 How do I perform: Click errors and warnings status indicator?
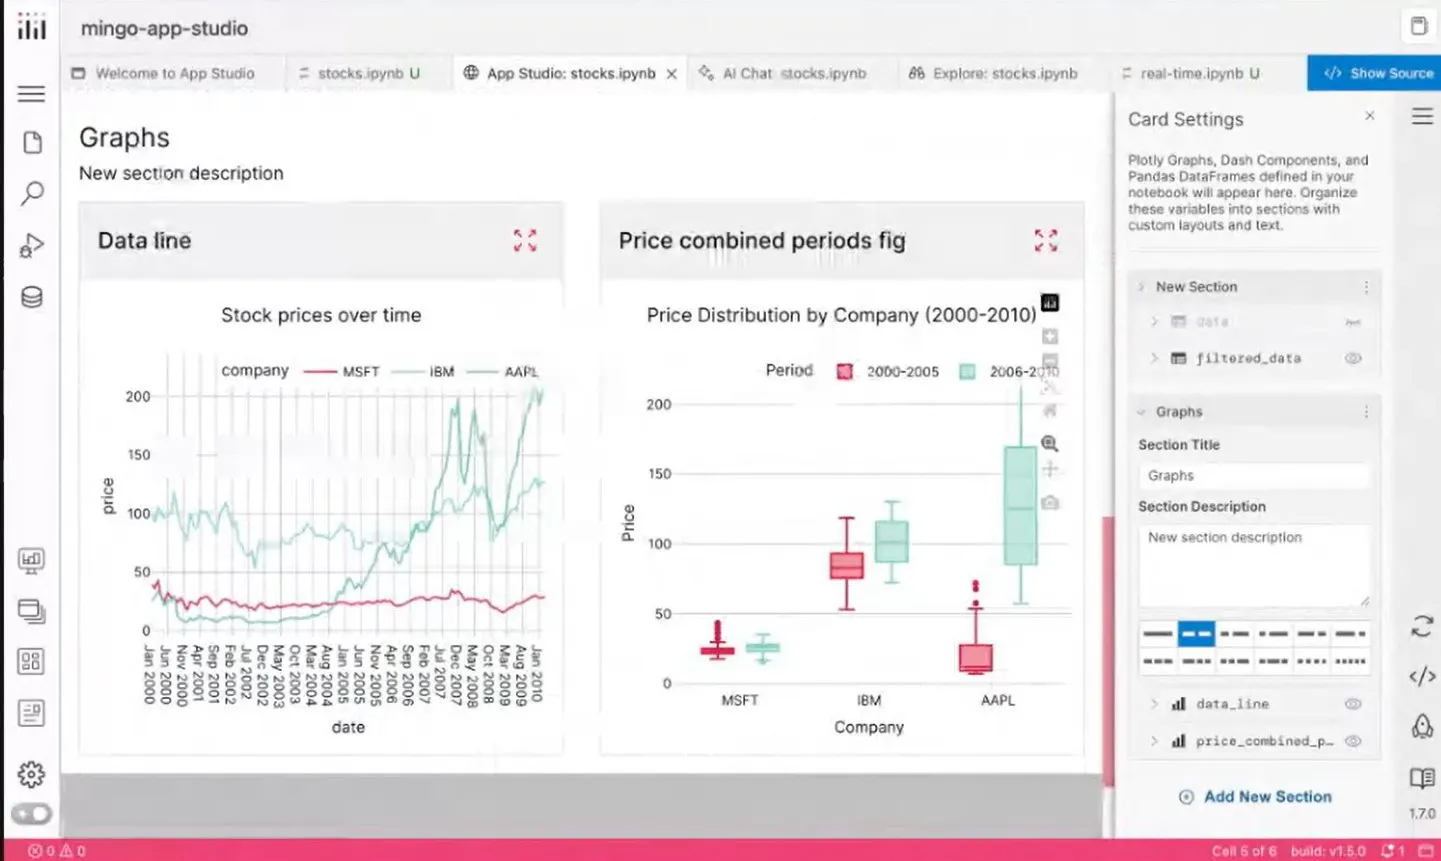tap(56, 851)
